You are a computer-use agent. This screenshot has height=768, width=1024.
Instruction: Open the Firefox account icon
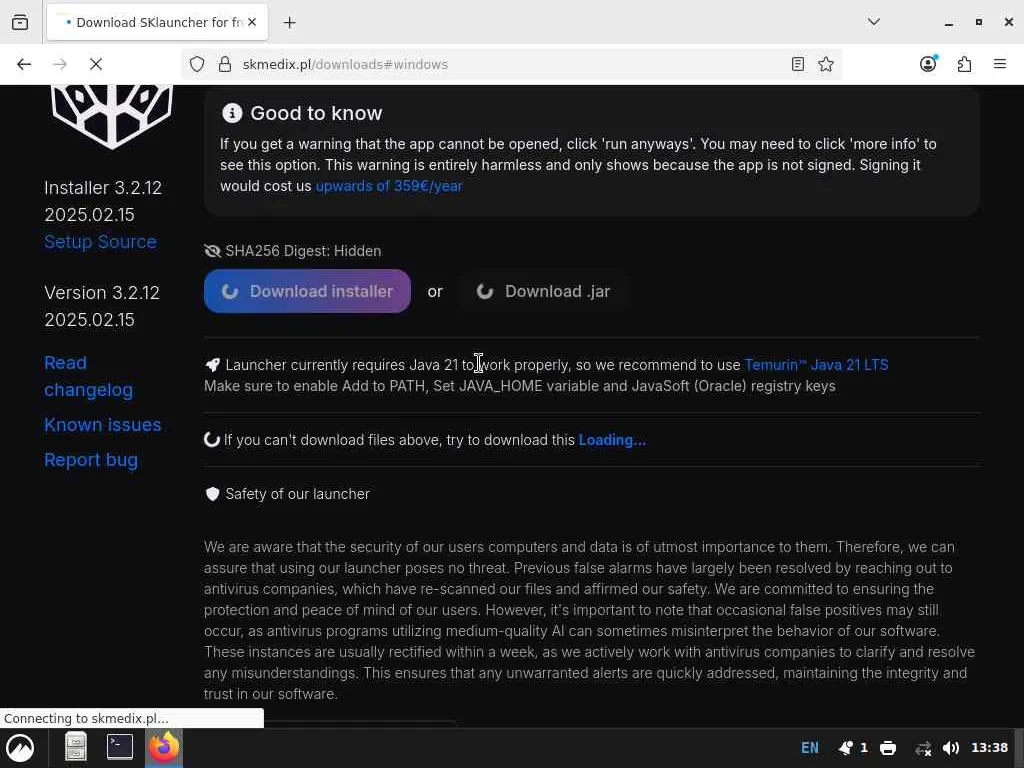[x=928, y=63]
